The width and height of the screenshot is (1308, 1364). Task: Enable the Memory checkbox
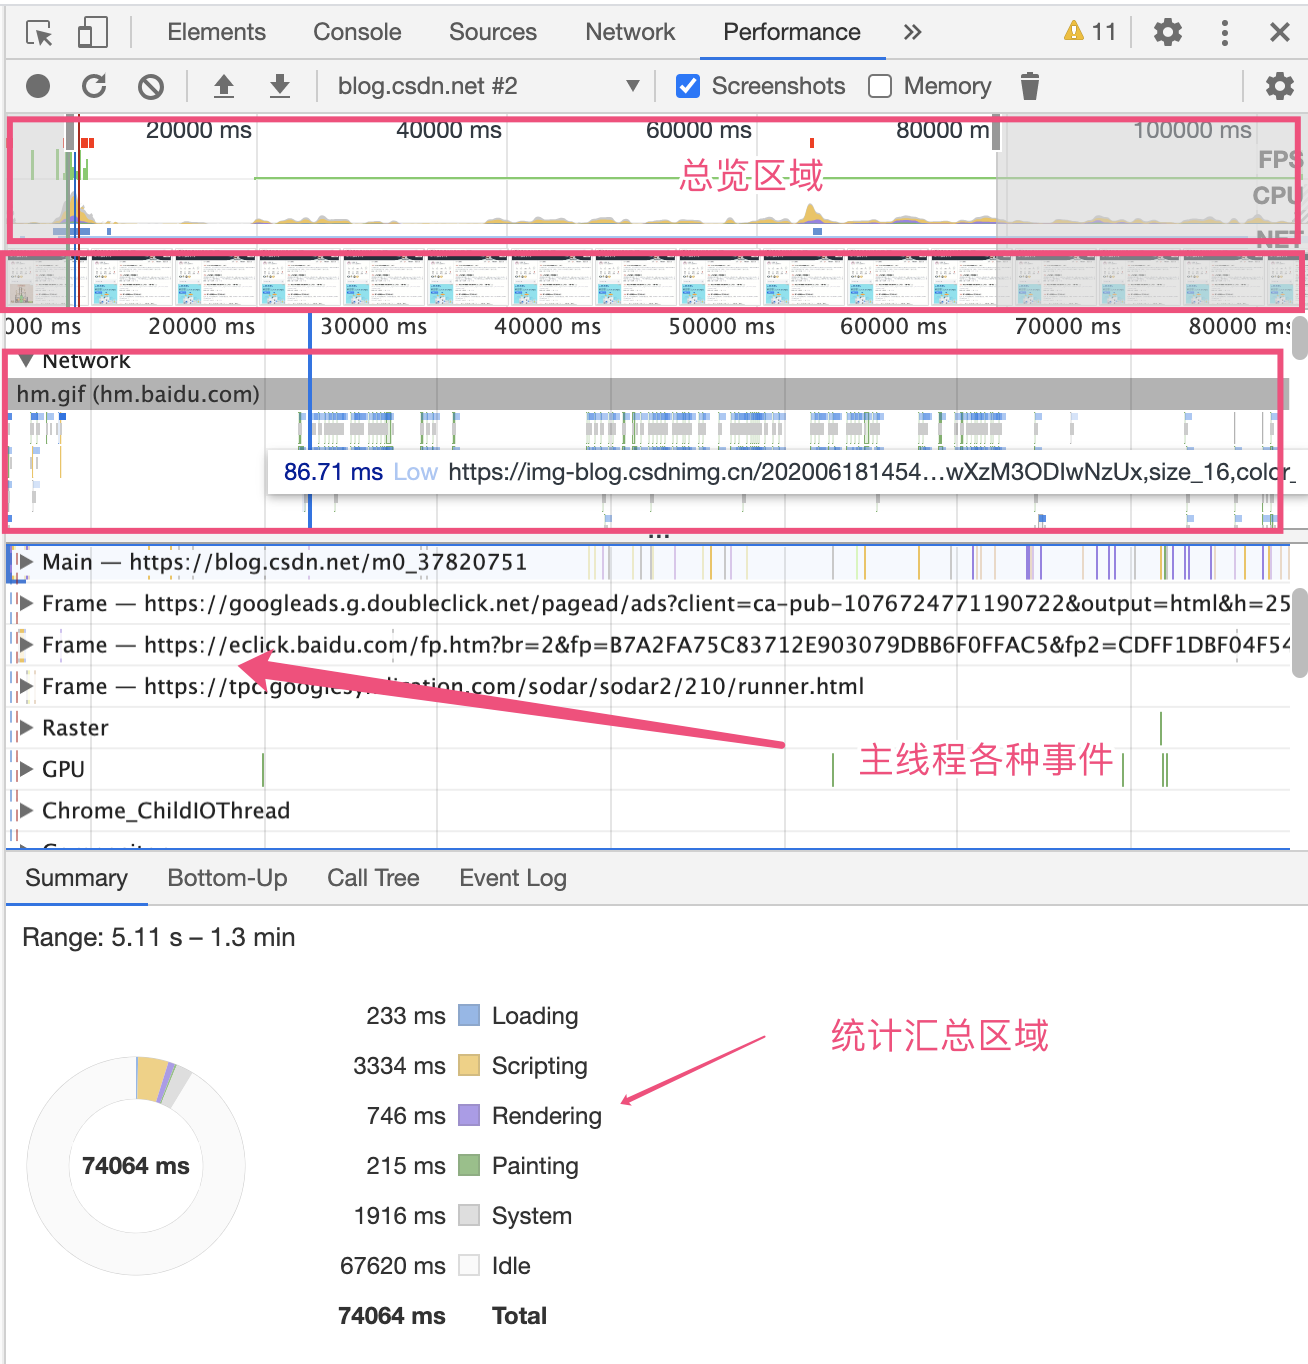click(879, 86)
